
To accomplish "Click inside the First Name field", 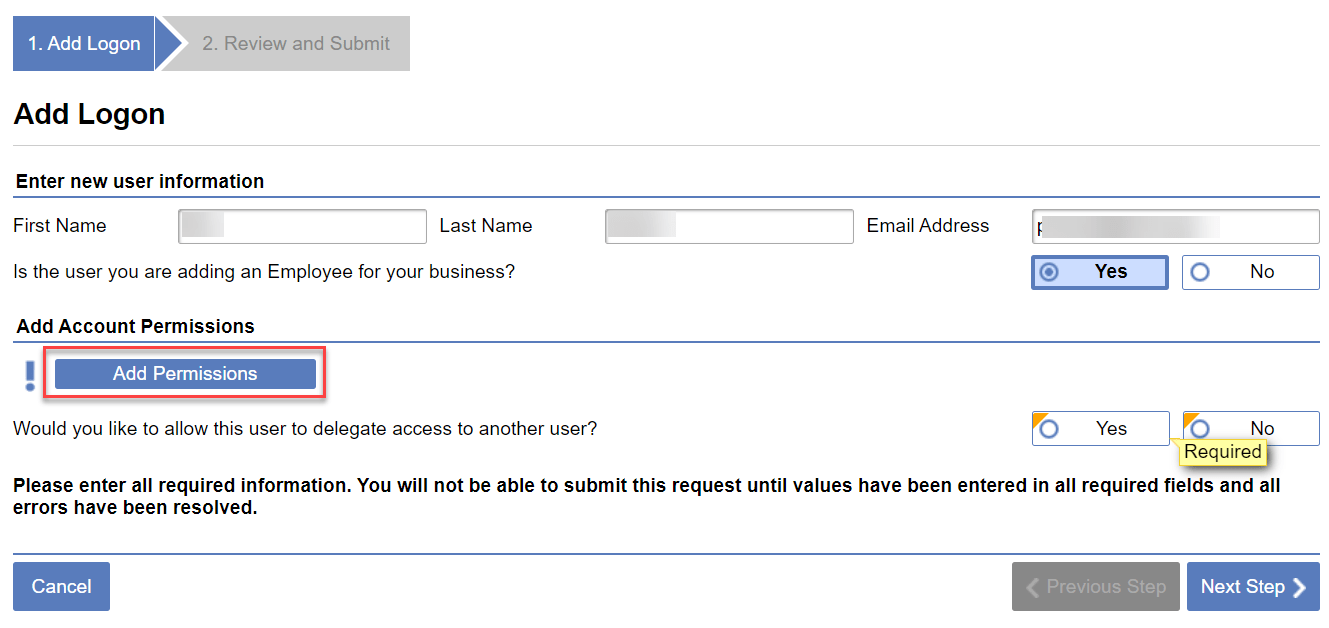I will [302, 226].
